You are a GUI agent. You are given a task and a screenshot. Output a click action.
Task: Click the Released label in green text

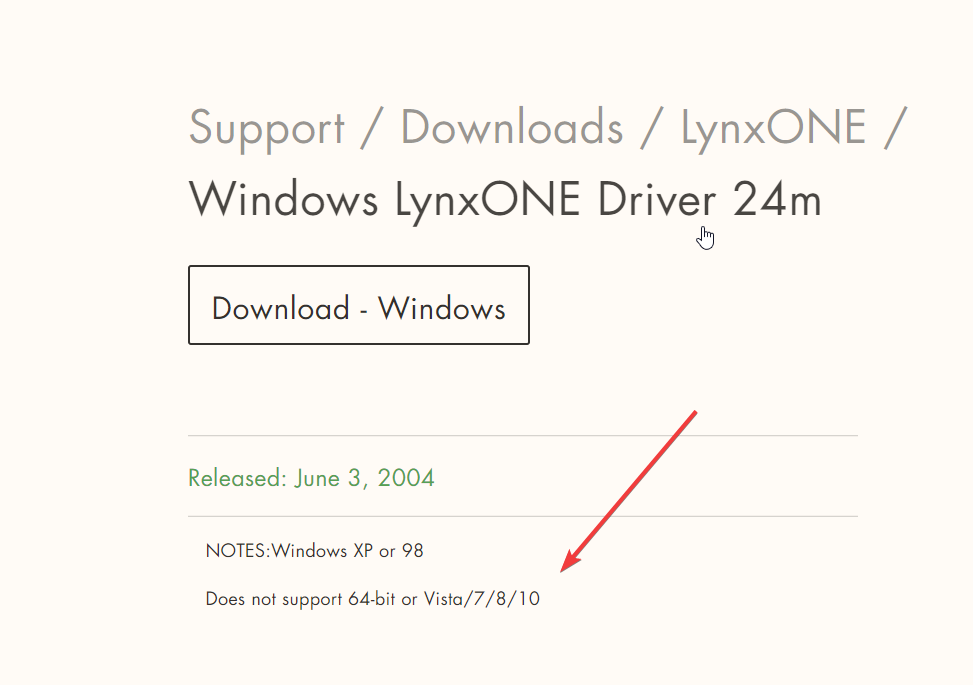coord(237,478)
